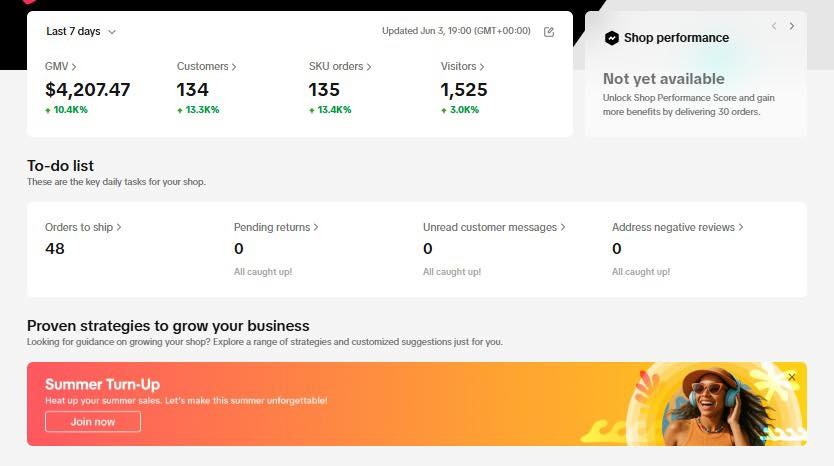
Task: Open Orders to ship list
Action: coord(83,228)
